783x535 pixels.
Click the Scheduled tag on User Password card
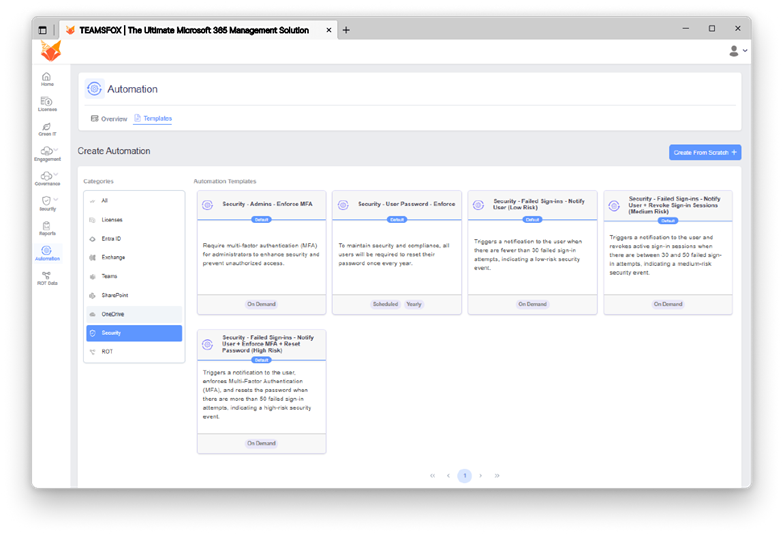click(386, 304)
